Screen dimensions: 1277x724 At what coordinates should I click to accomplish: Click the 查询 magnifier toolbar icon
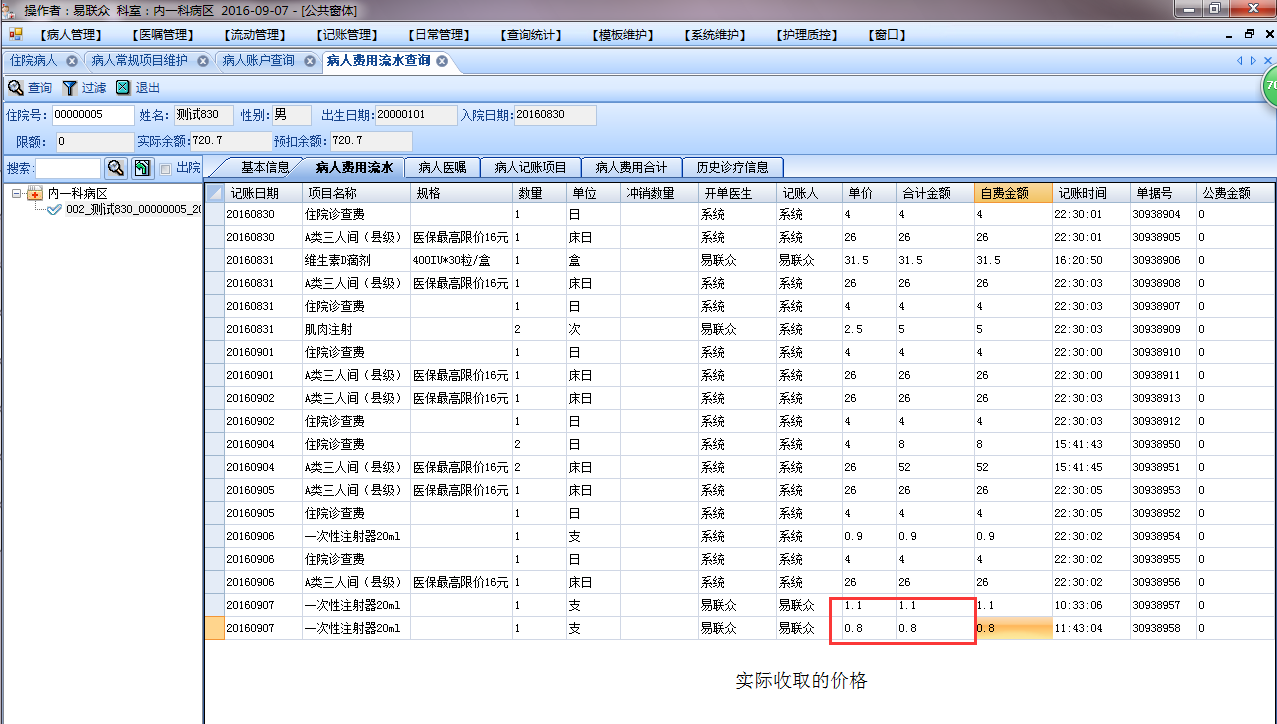pos(15,88)
